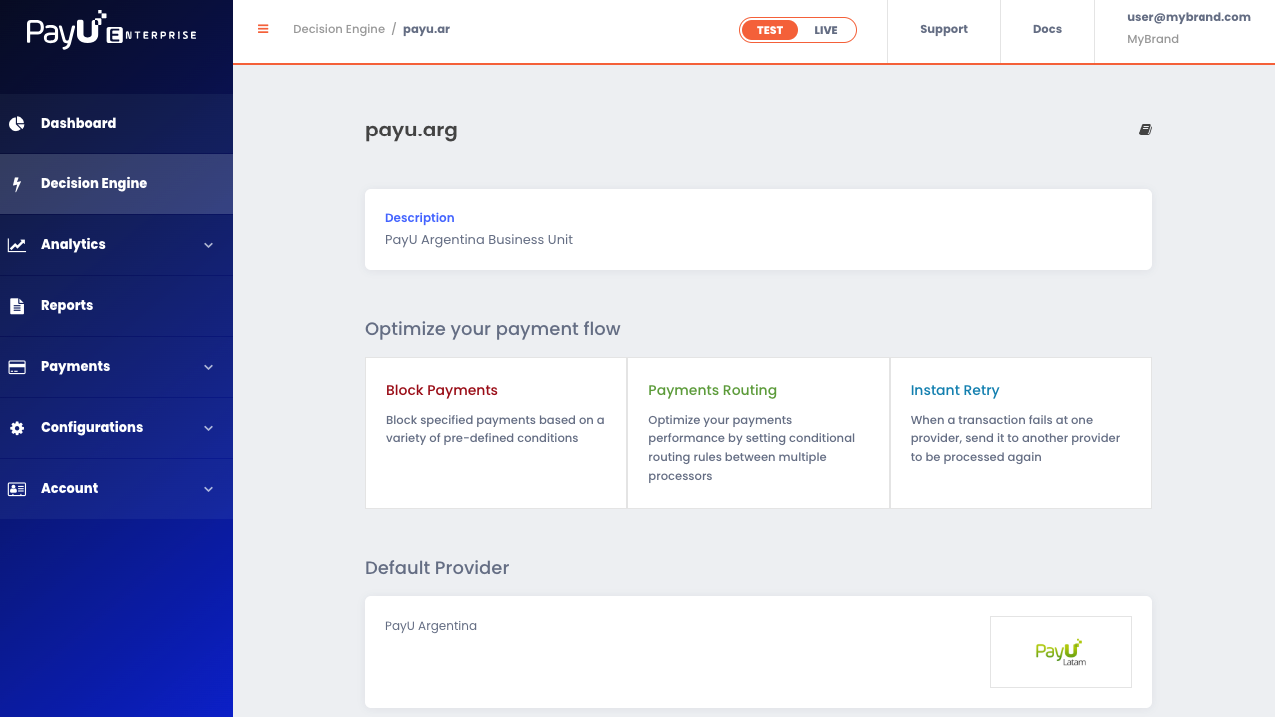The image size is (1275, 717).
Task: Expand the Payments submenu chevron
Action: (x=209, y=367)
